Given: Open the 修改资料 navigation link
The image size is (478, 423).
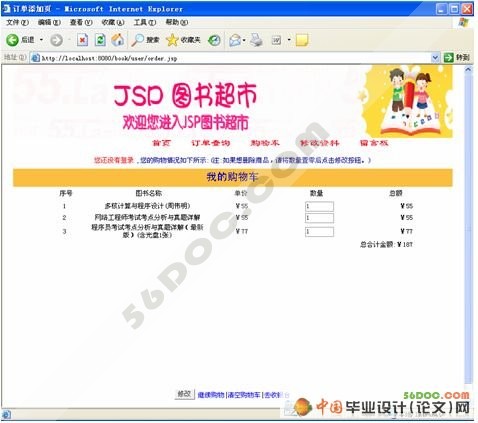Looking at the screenshot, I should click(x=319, y=143).
